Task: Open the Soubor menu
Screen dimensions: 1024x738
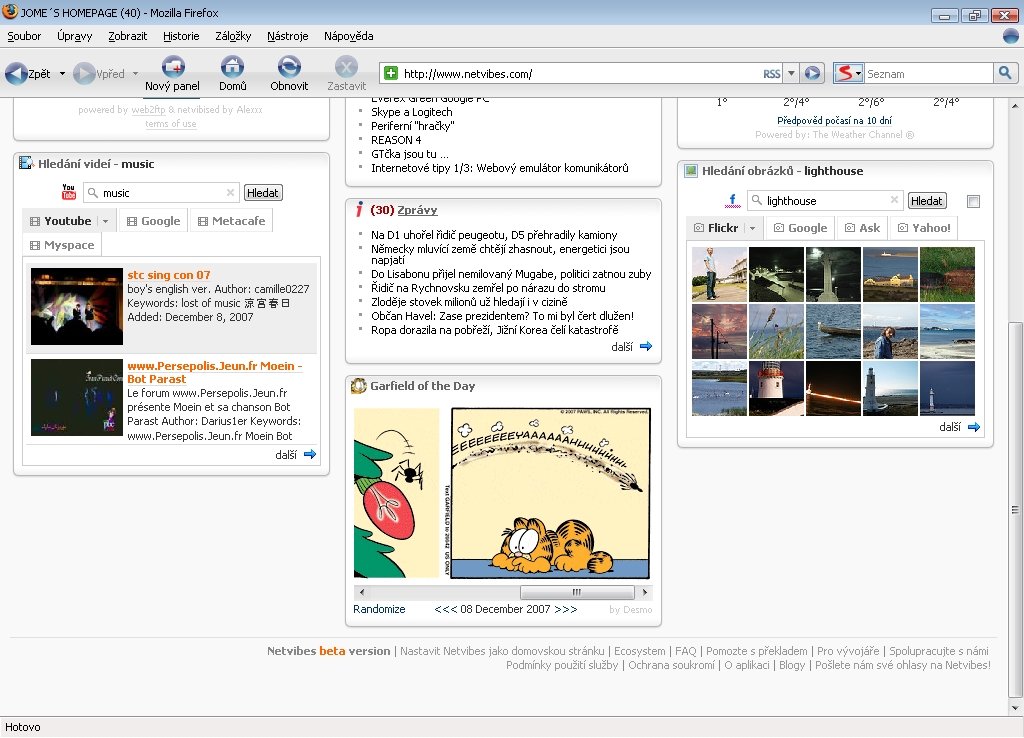Action: [24, 36]
